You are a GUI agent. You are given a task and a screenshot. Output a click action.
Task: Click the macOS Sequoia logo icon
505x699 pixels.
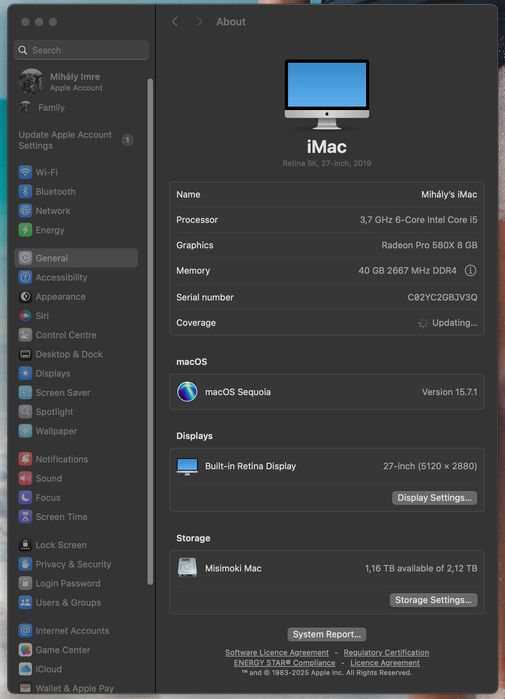point(187,392)
